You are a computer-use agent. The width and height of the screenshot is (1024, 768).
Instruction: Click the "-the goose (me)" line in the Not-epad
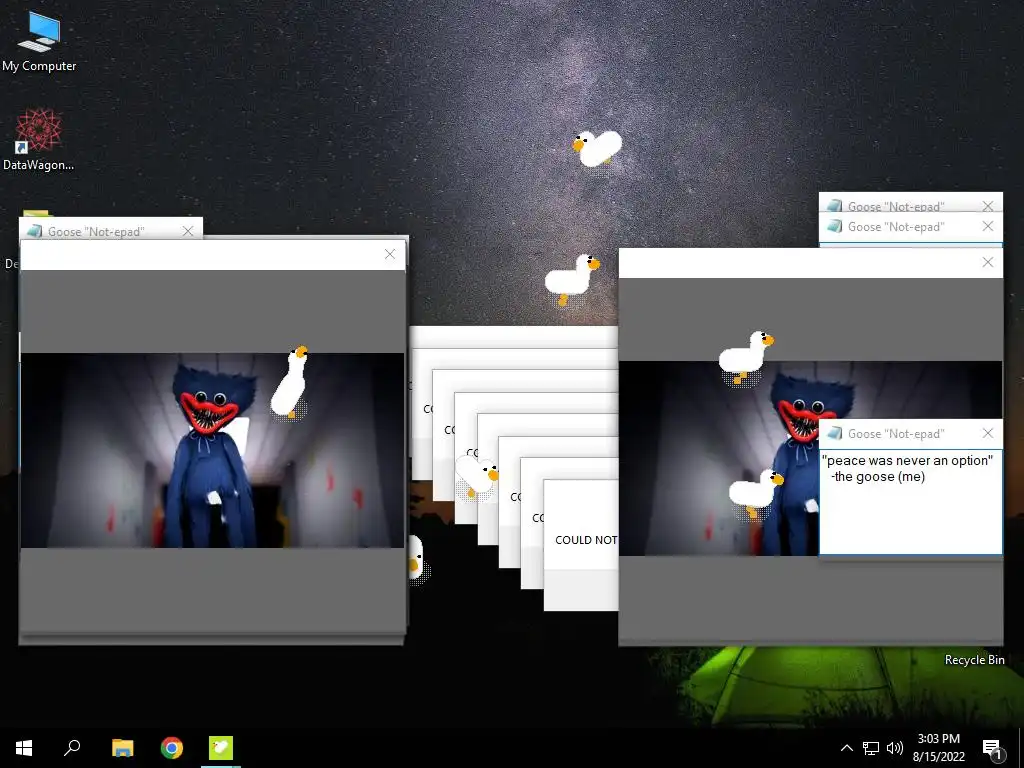pos(878,477)
